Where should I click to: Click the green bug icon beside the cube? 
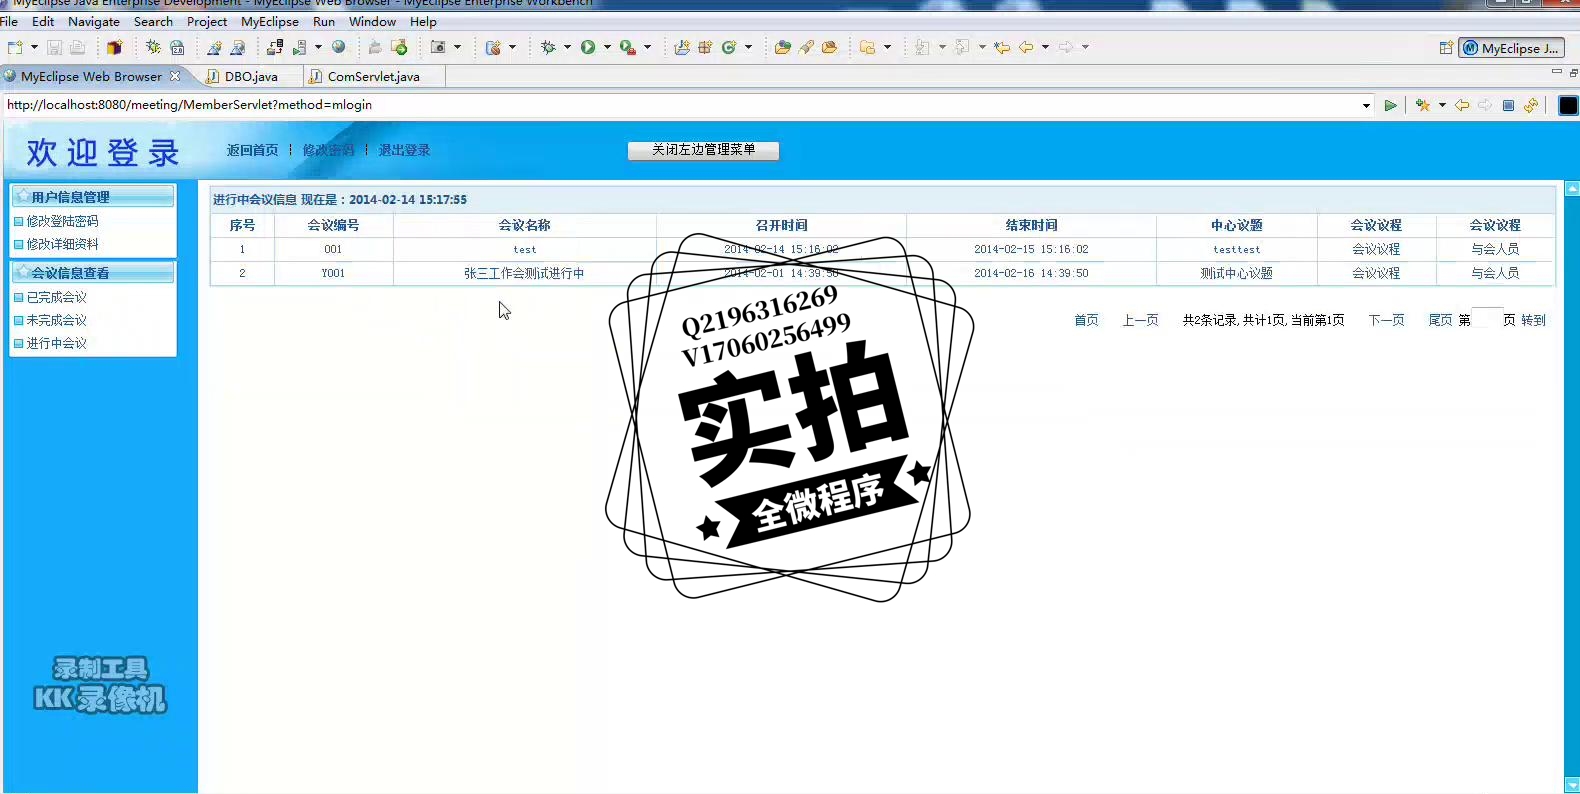pyautogui.click(x=153, y=47)
